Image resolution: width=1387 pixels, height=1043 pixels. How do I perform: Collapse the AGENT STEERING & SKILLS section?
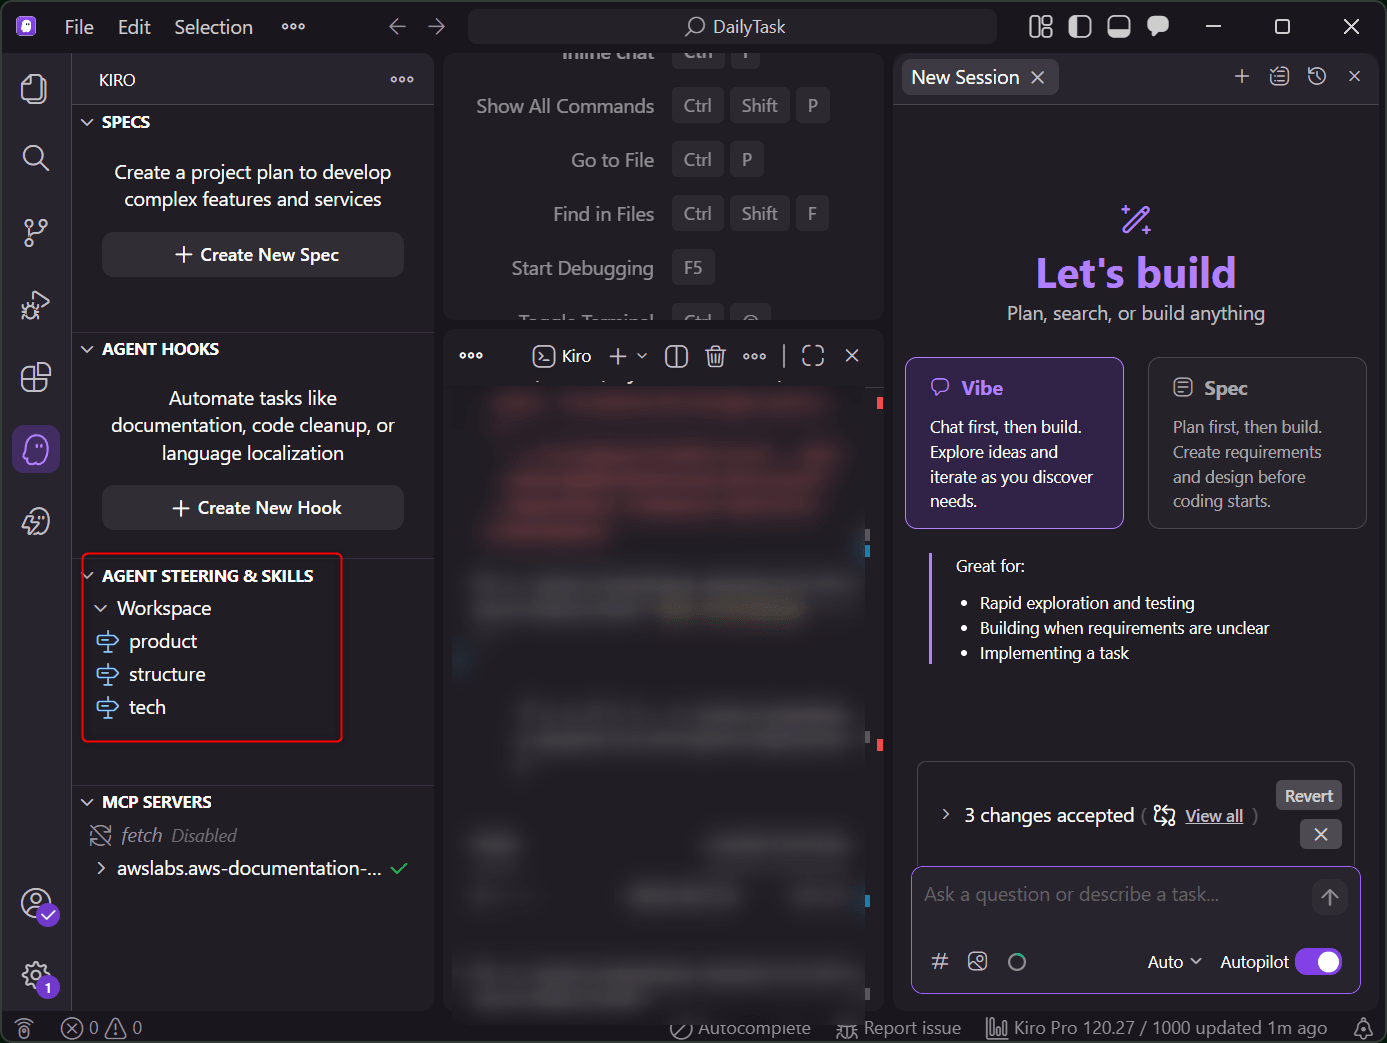(x=87, y=576)
